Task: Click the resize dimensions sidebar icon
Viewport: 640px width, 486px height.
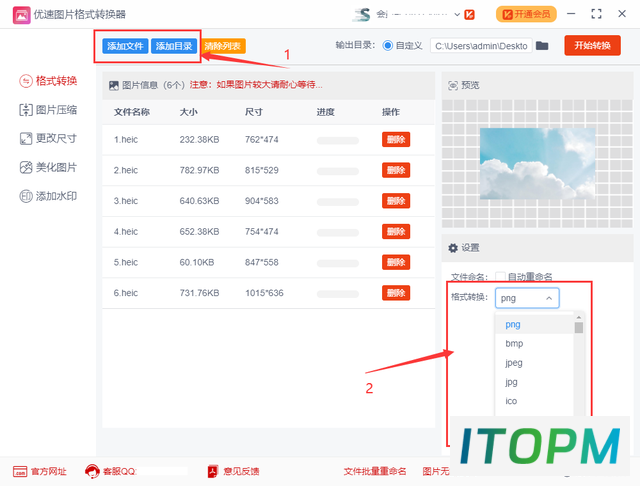Action: [26, 138]
